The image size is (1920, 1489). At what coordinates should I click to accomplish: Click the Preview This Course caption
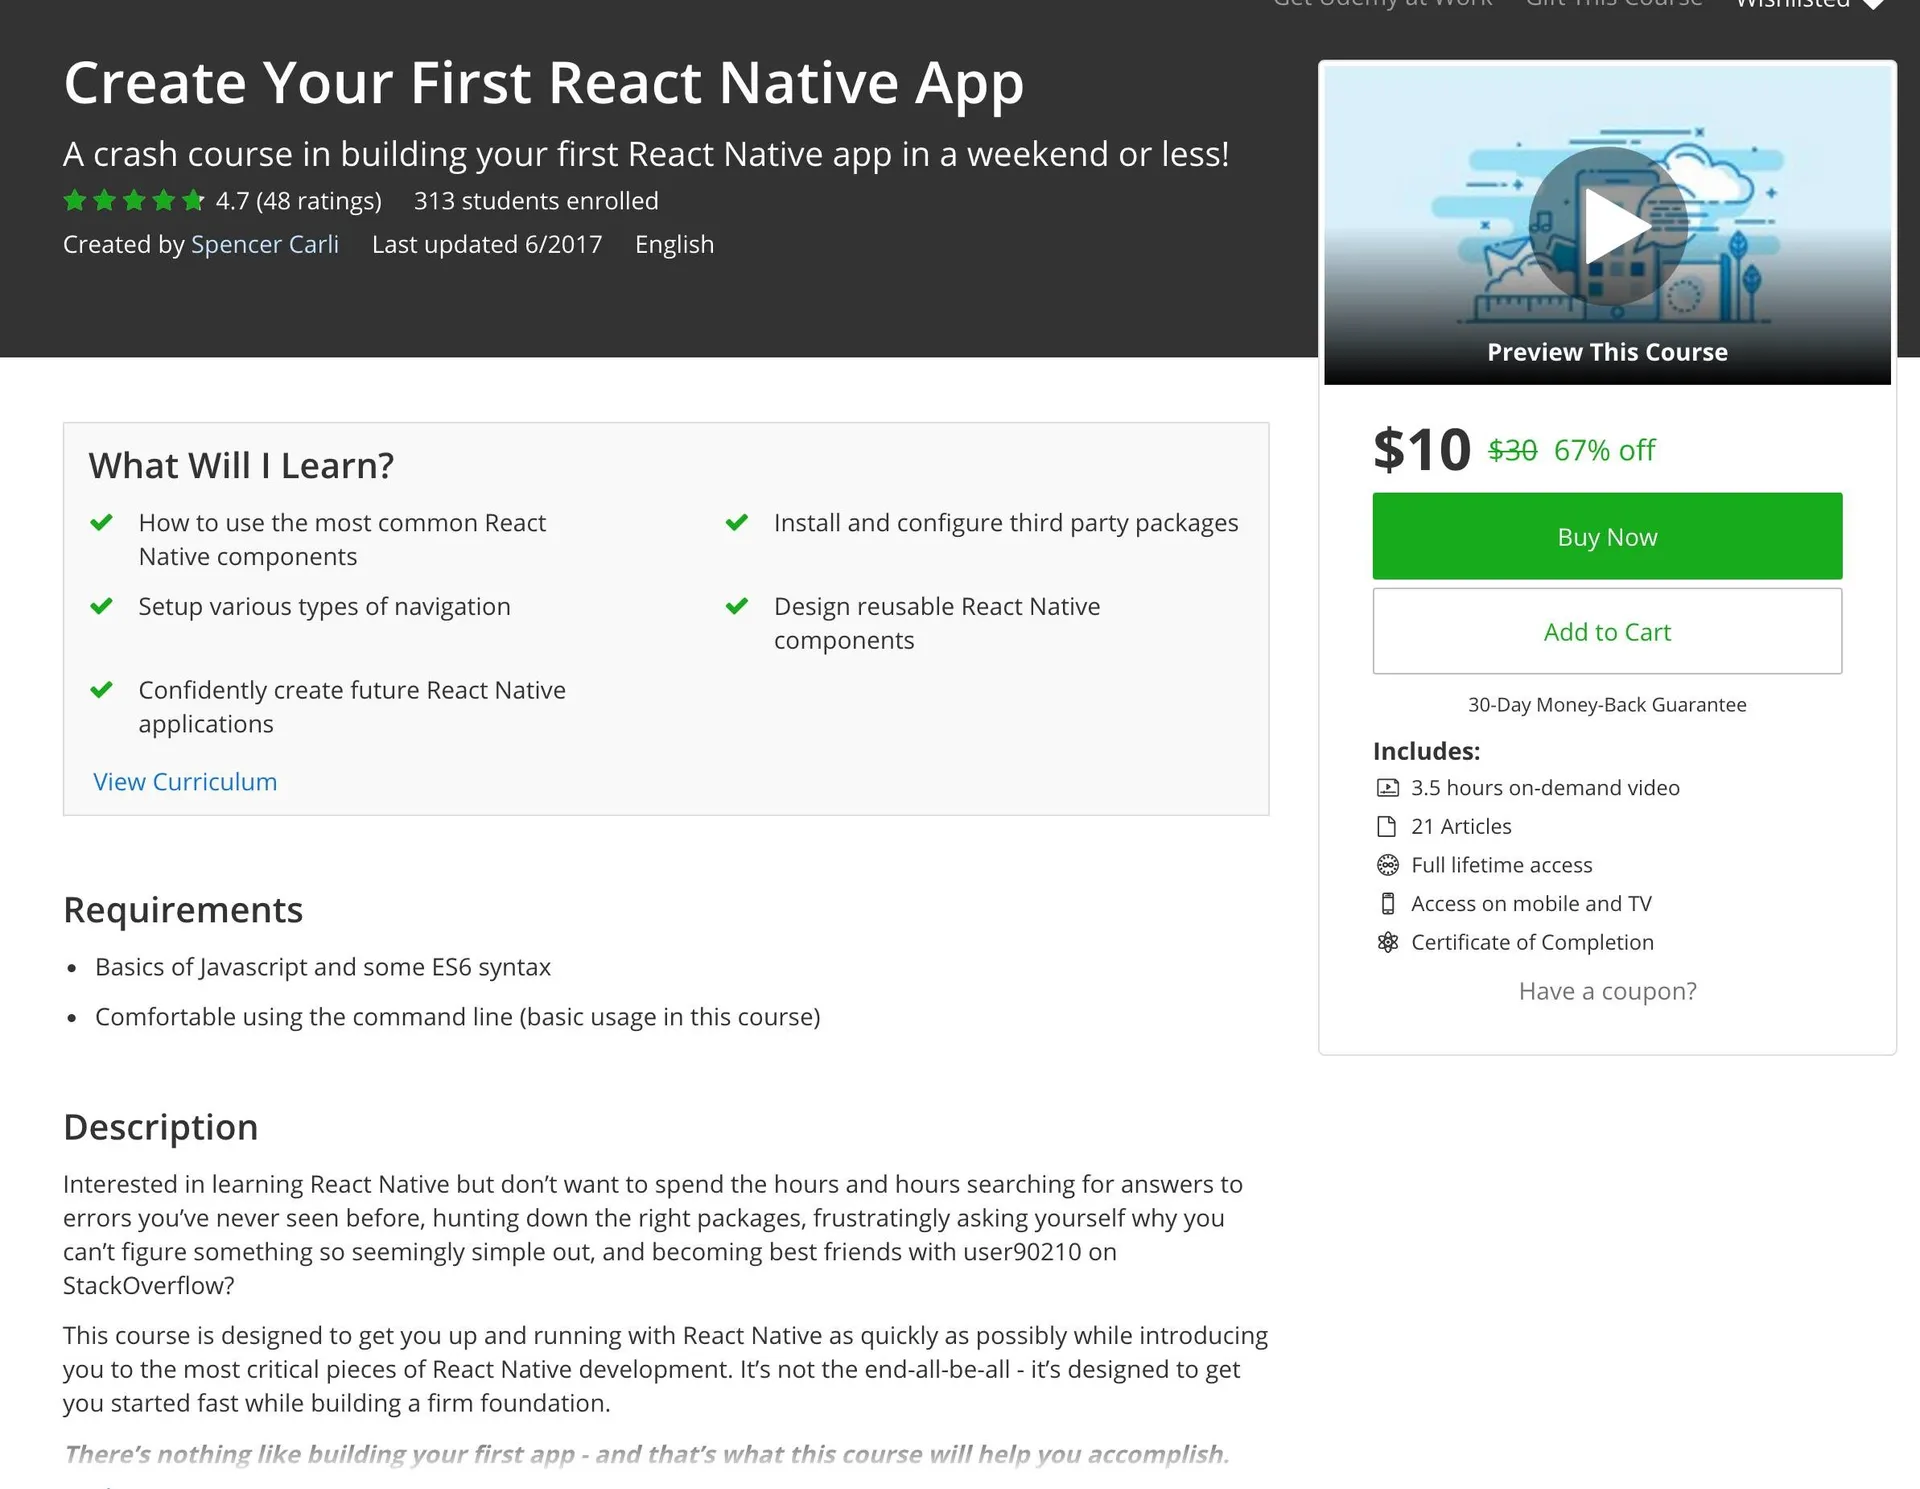(x=1607, y=352)
